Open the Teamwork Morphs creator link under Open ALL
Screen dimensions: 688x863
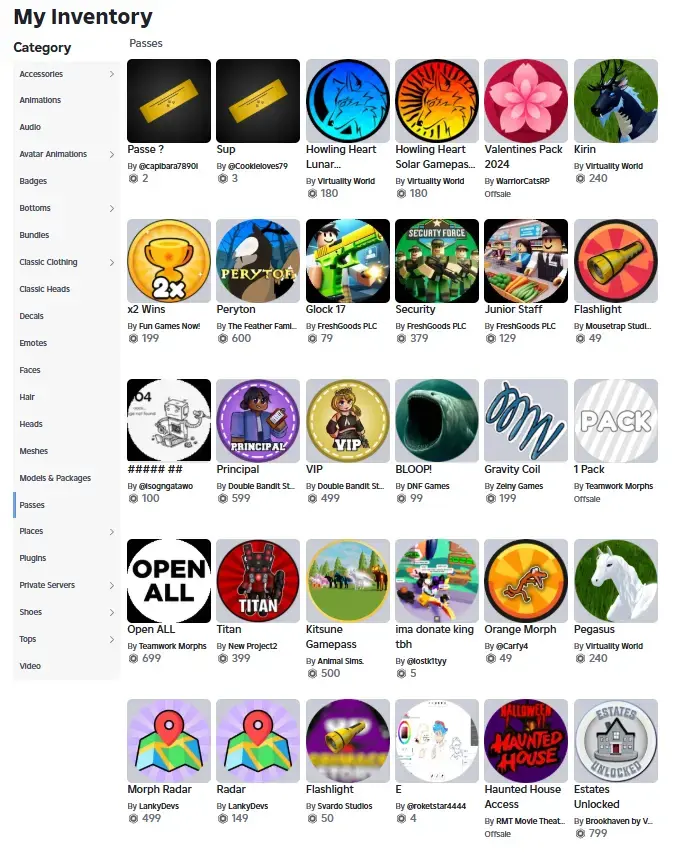tap(172, 646)
